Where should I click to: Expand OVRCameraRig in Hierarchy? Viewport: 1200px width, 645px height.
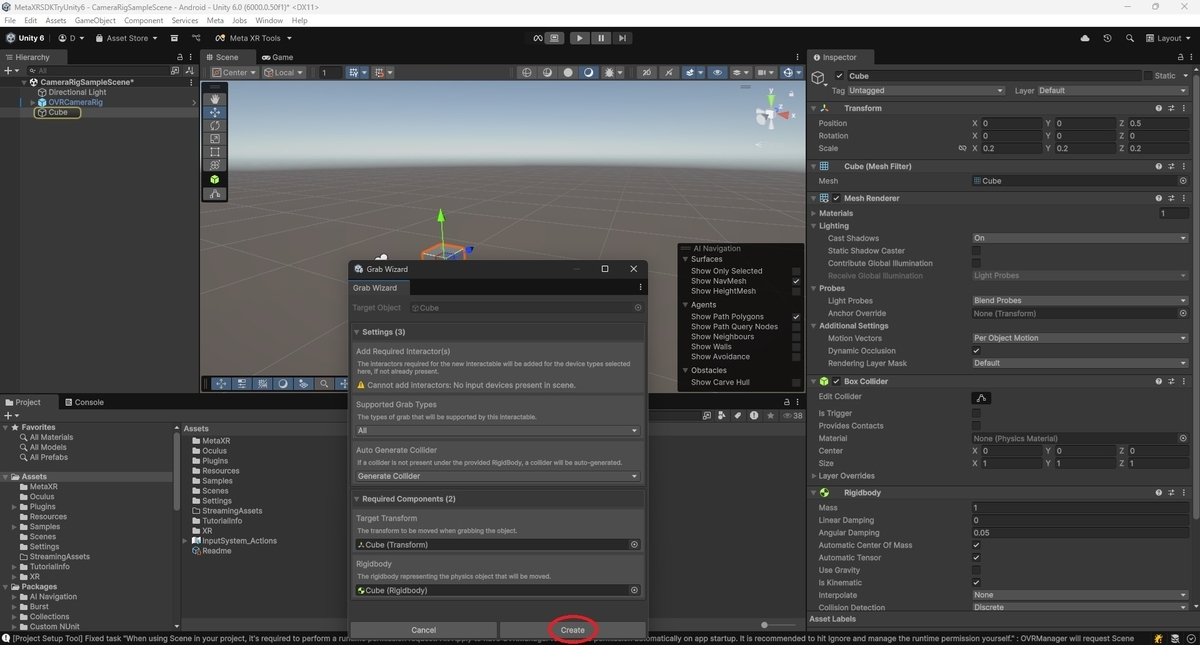click(33, 102)
